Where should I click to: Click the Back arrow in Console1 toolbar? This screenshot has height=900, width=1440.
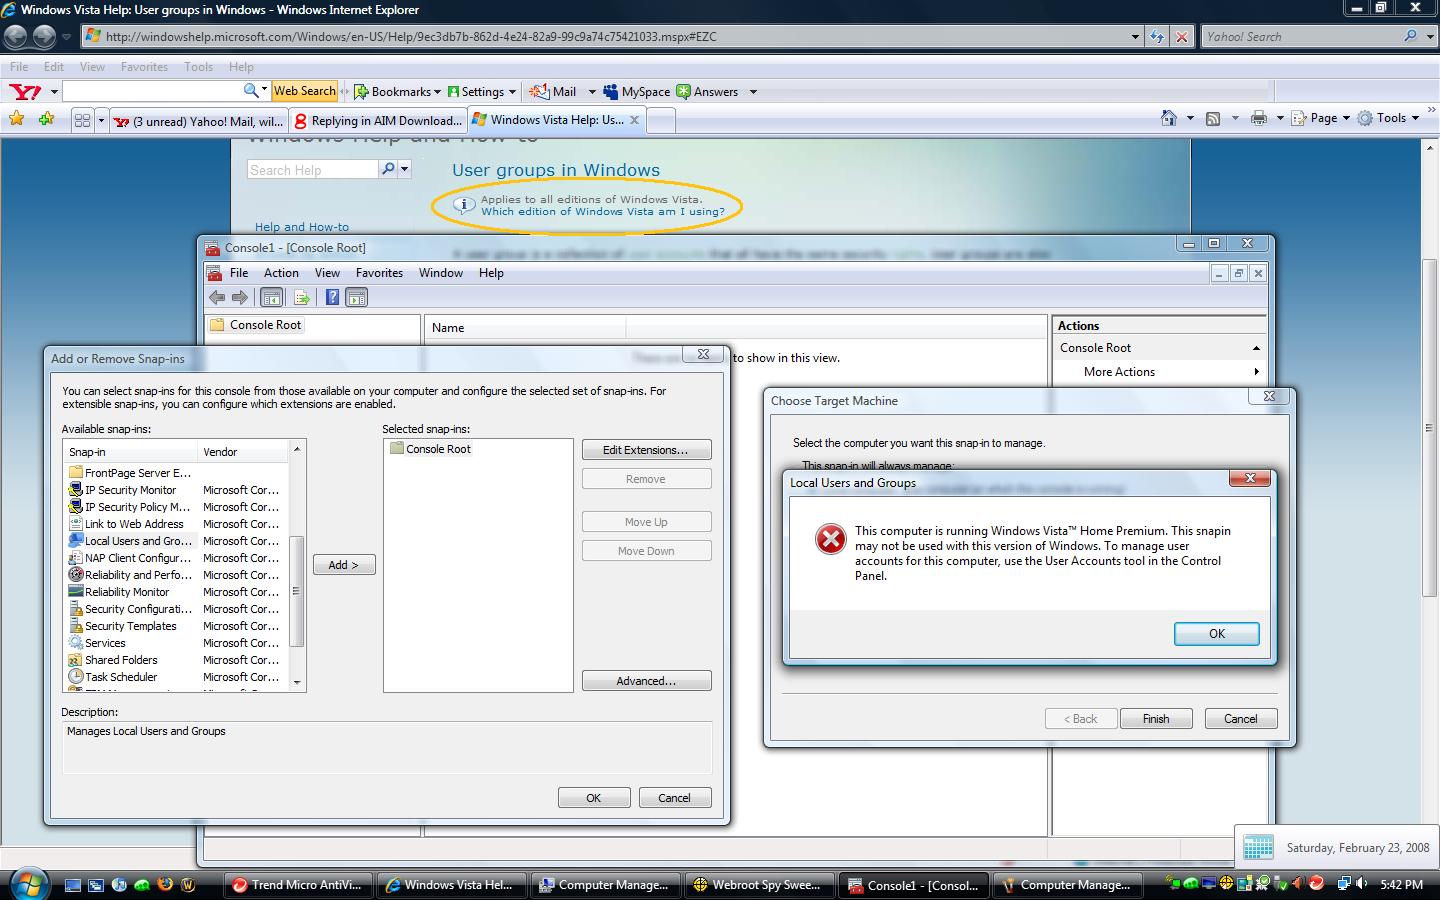point(217,297)
